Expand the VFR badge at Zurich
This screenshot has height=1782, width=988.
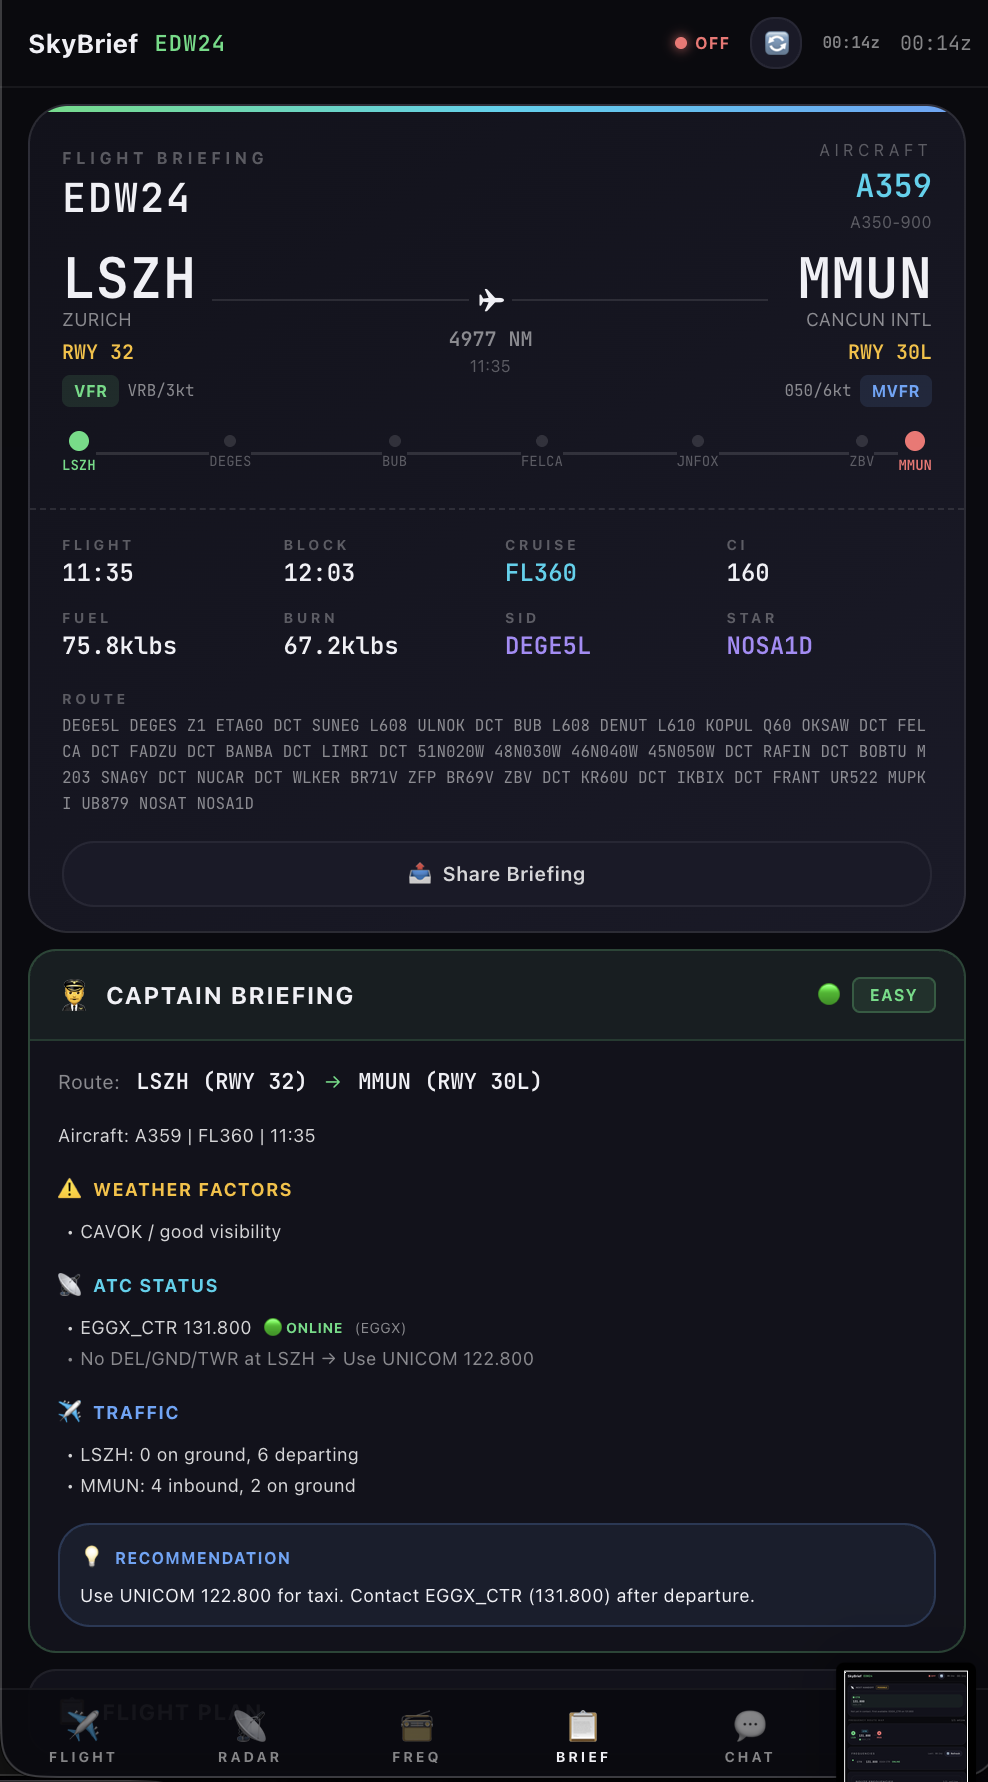(90, 391)
